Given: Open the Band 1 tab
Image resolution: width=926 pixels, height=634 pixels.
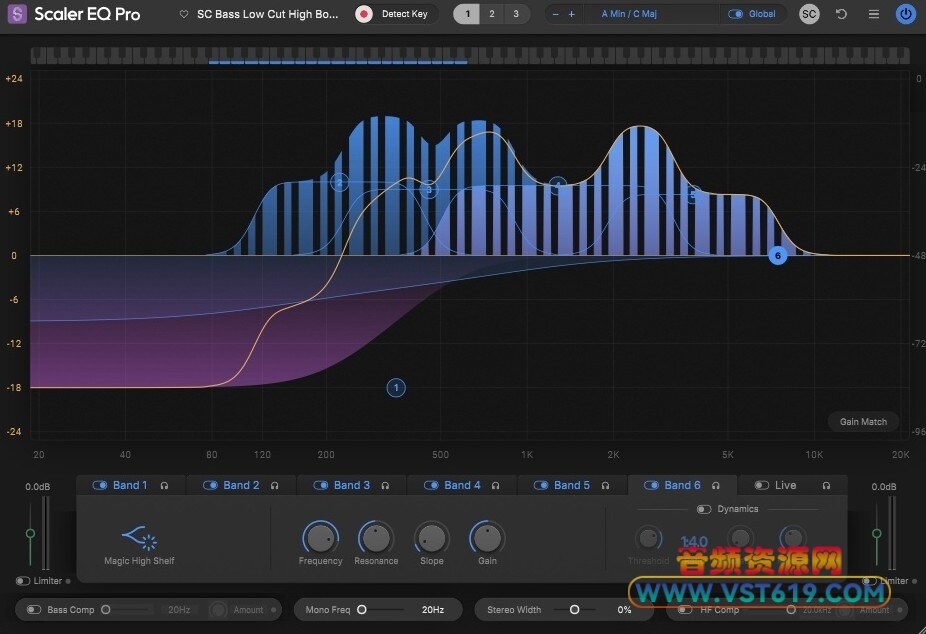Looking at the screenshot, I should (x=130, y=485).
